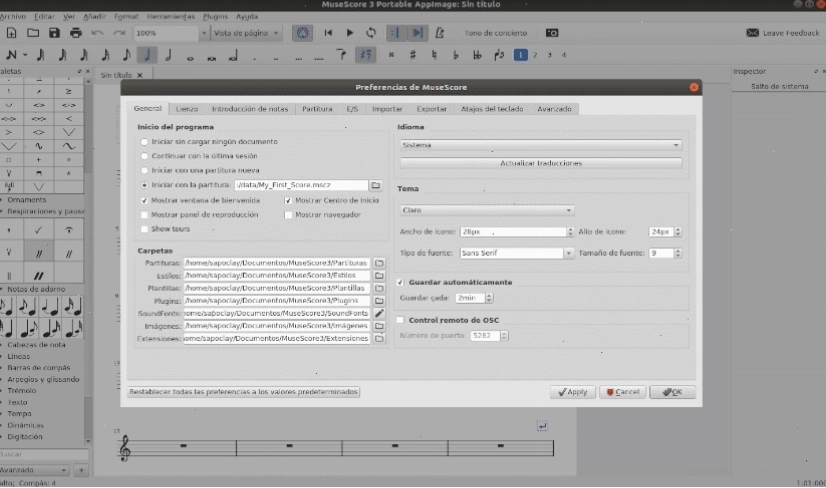Click the 'Guardar cada' minutes spinner
Viewport: 826px width, 488px height.
click(474, 298)
